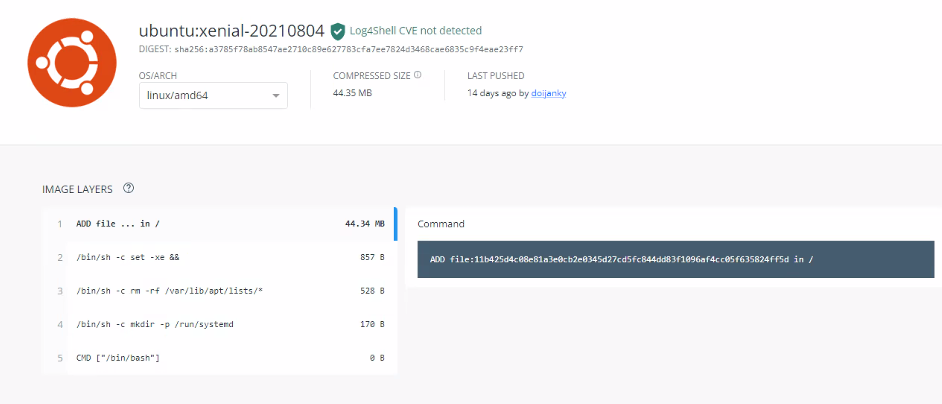Open the Image Layers help question icon
942x404 pixels.
click(128, 188)
